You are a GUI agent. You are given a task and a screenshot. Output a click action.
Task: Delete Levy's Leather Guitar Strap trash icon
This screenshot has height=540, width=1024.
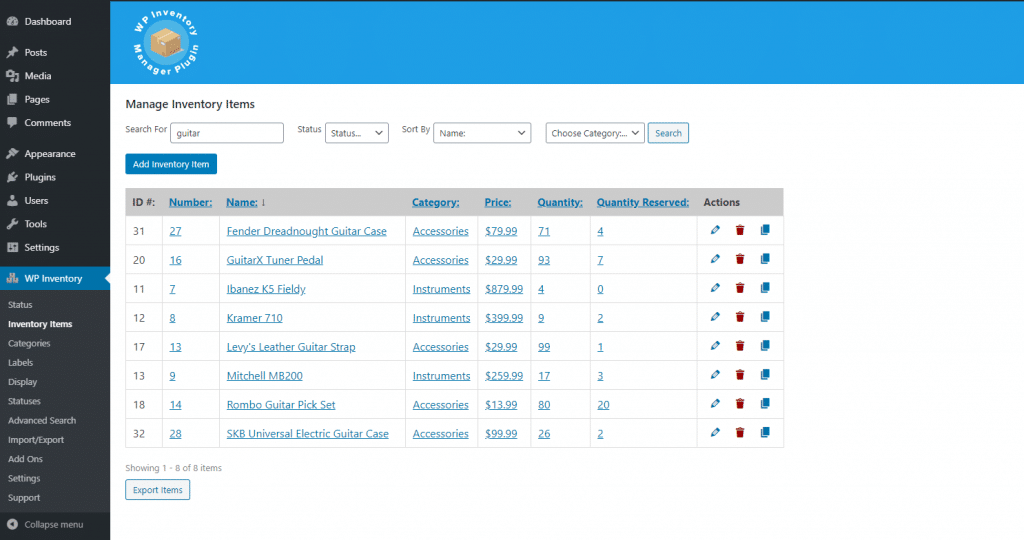pos(740,345)
